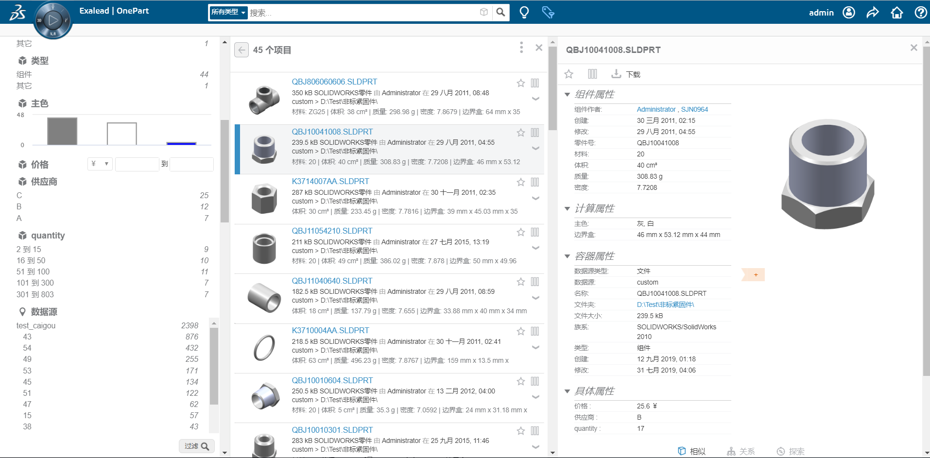Click the 3D shape search cube icon
The image size is (930, 458).
point(484,13)
